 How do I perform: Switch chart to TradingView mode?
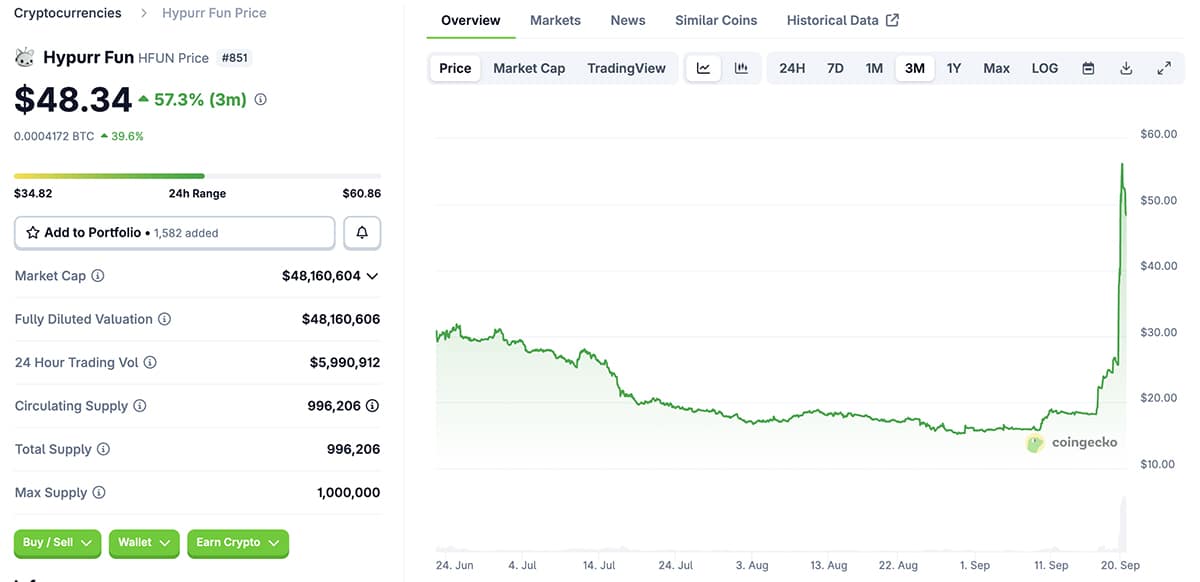click(x=626, y=68)
